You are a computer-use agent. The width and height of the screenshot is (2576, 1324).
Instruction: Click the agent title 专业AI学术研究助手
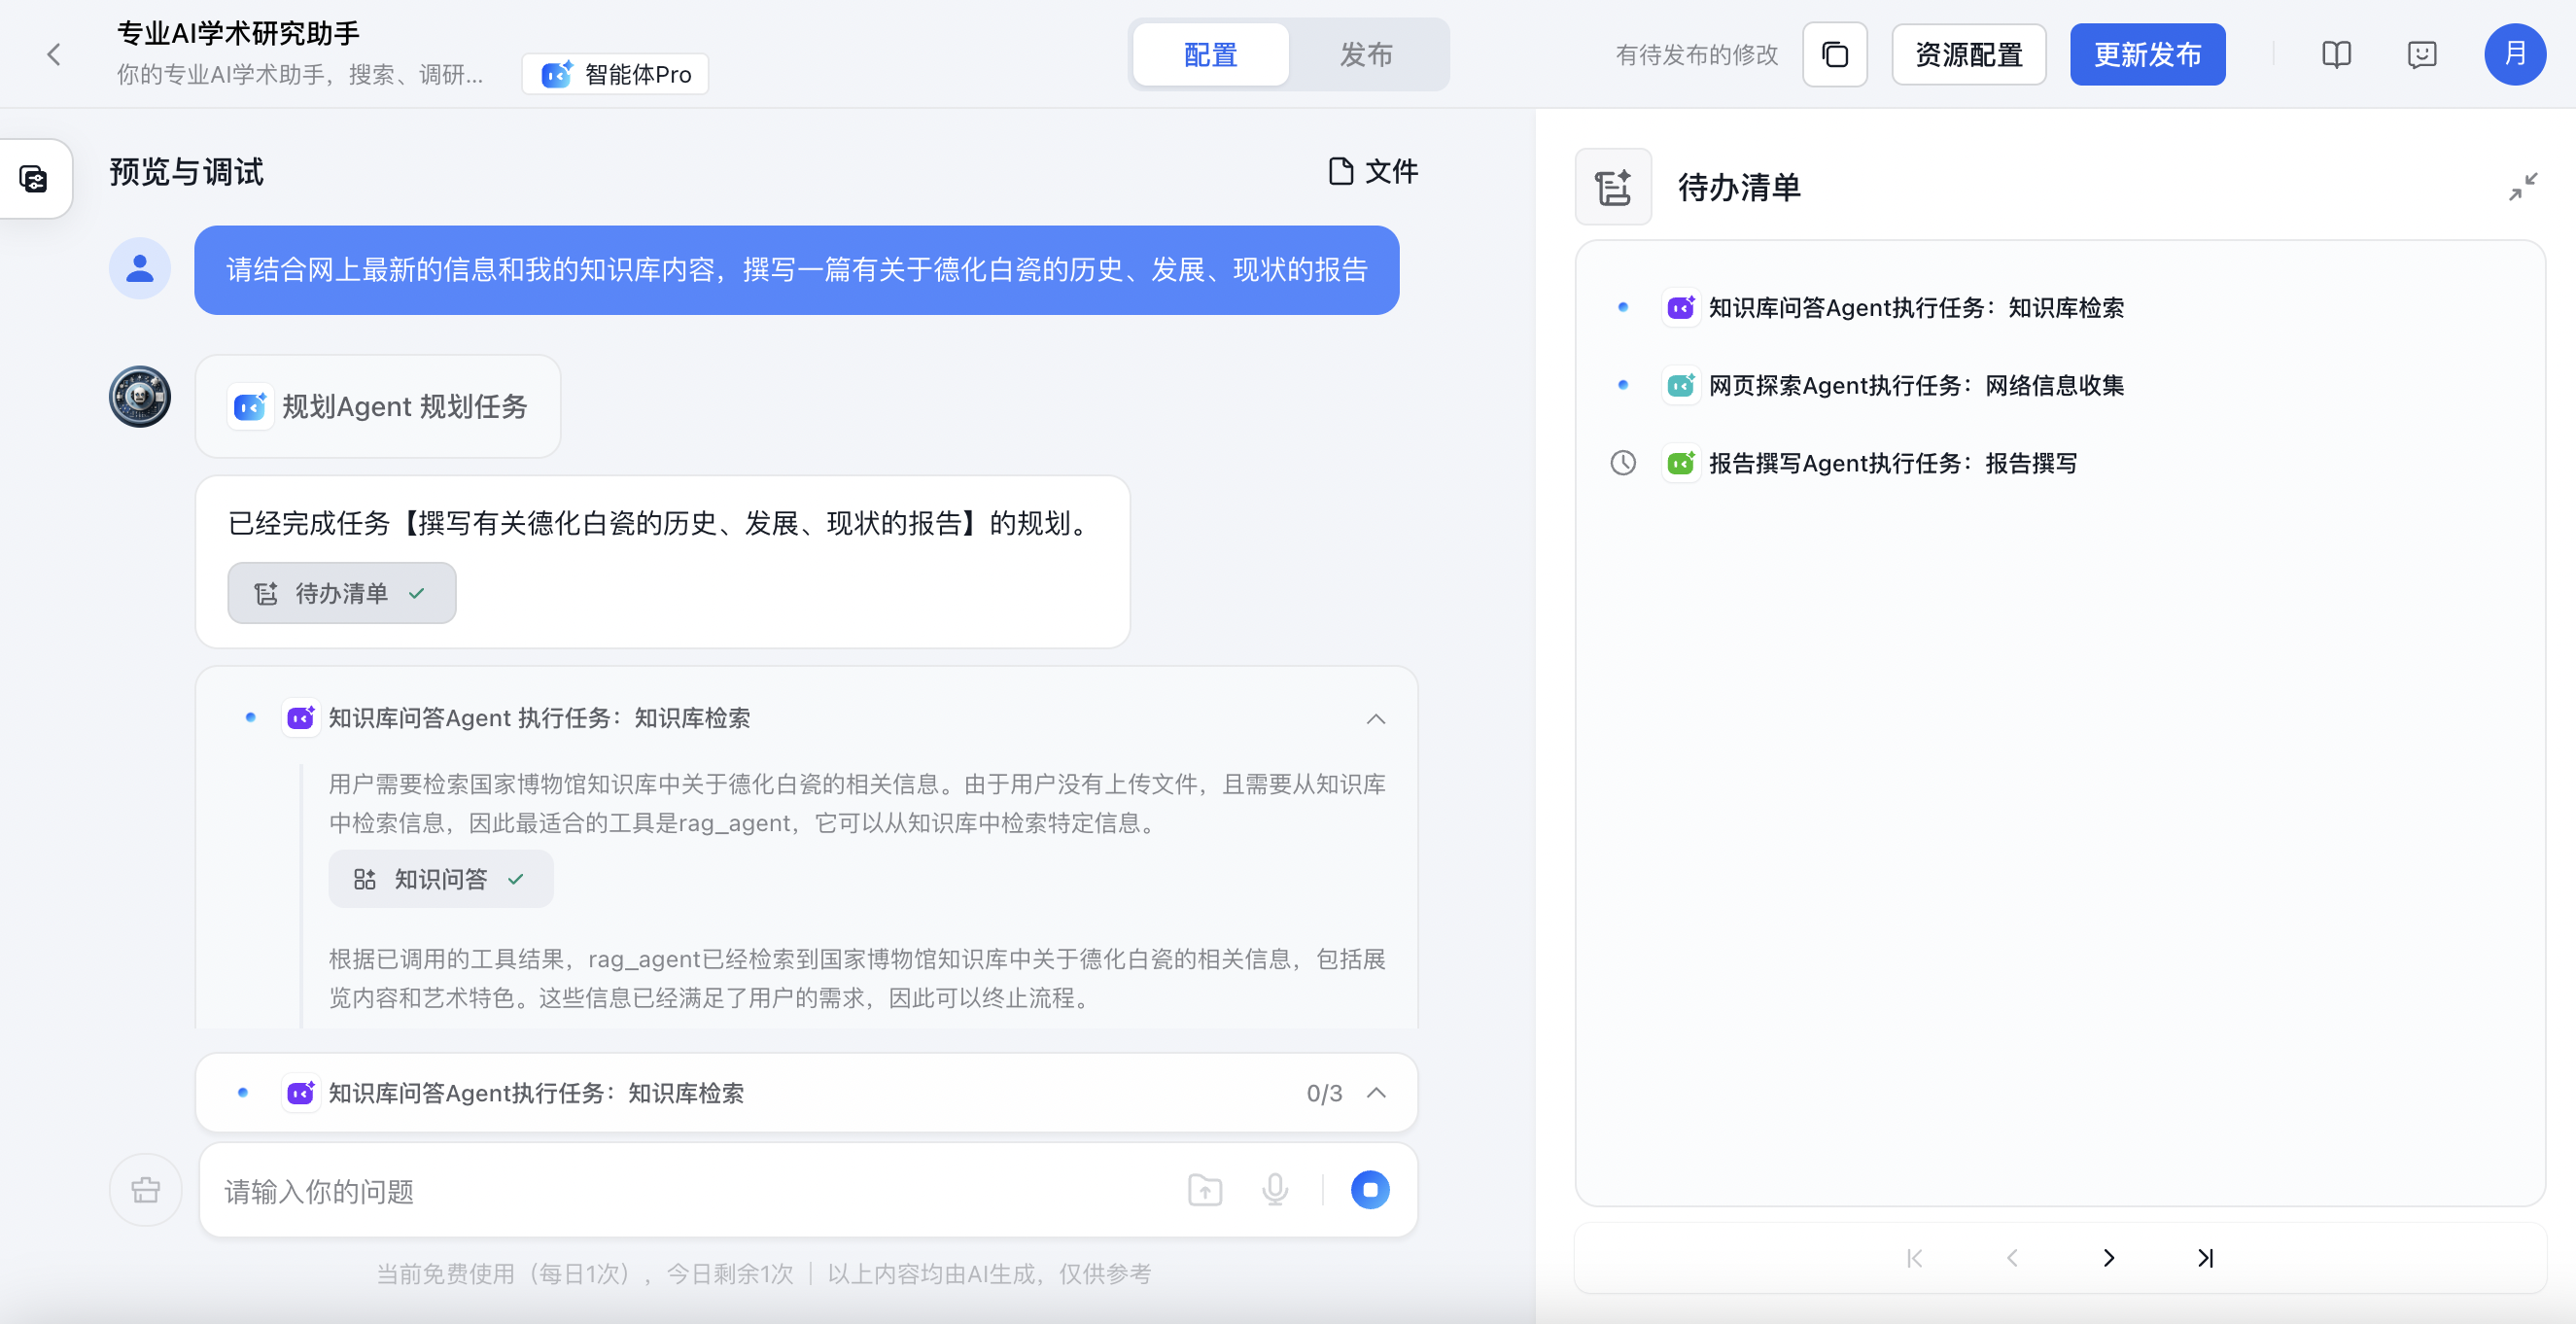point(238,33)
